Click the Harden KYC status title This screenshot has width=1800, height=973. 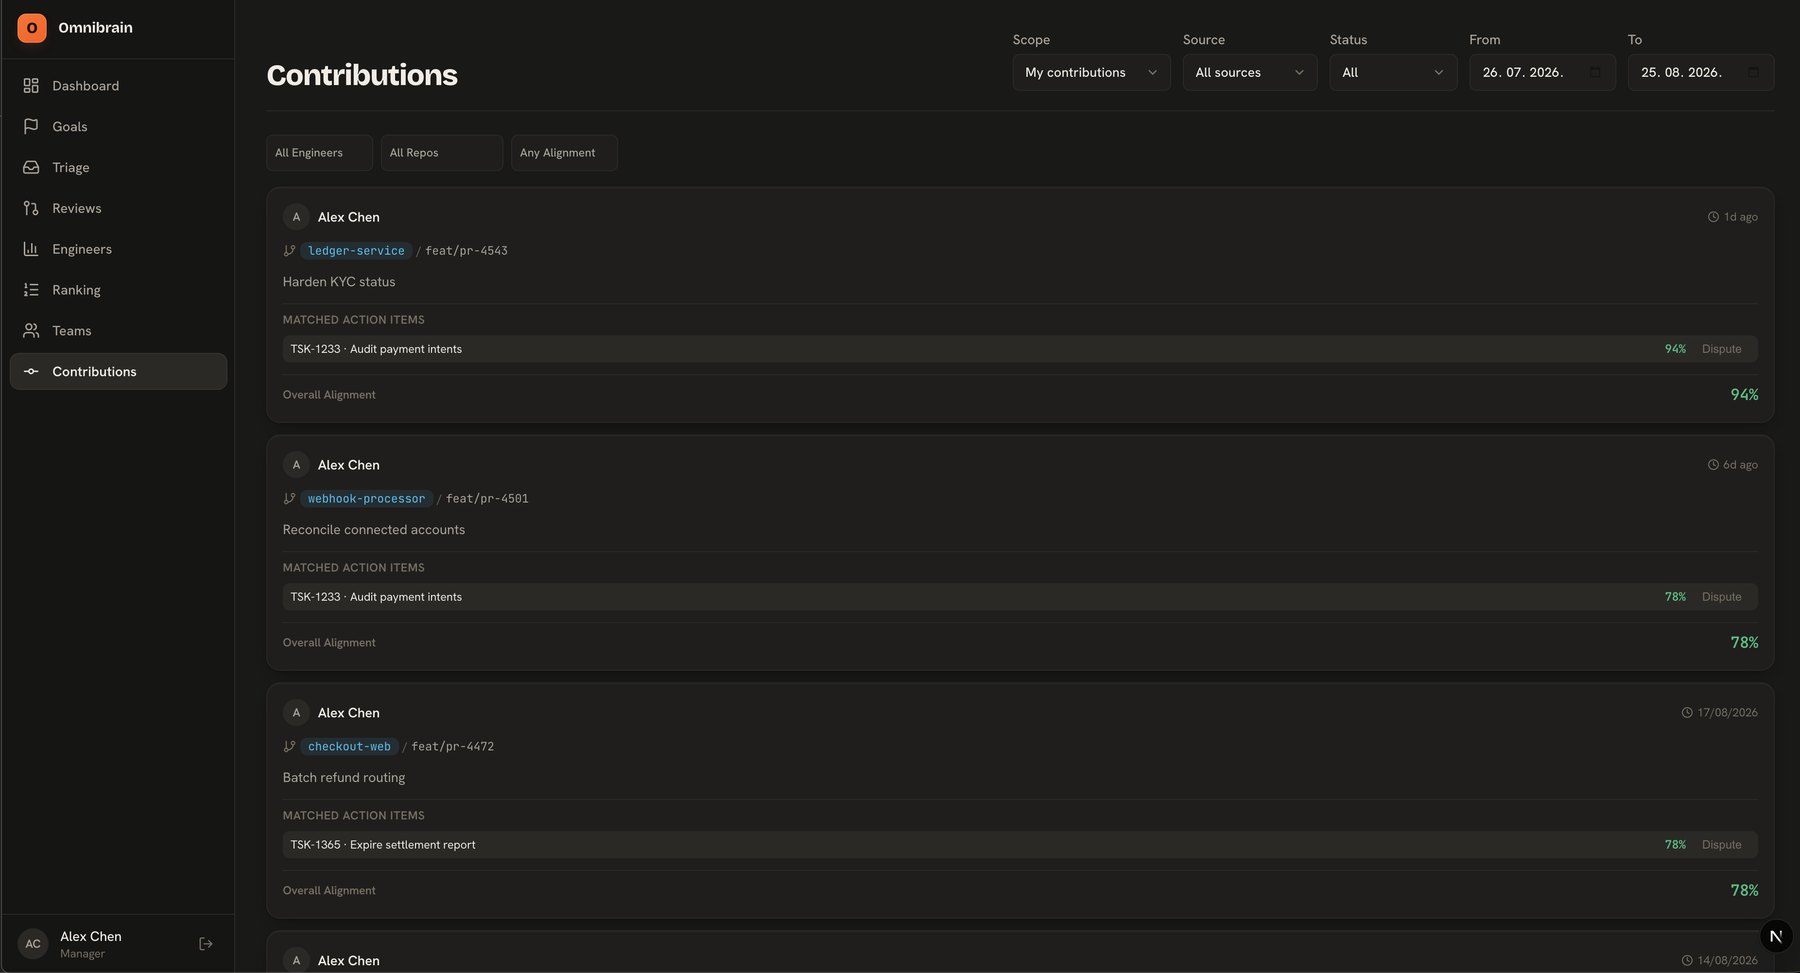pyautogui.click(x=339, y=282)
